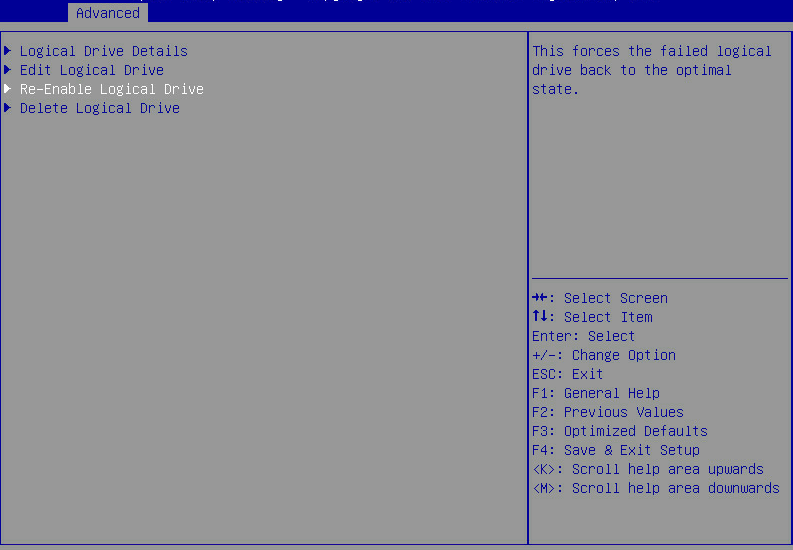The height and width of the screenshot is (550, 793).
Task: Click the F1: General Help entry
Action: click(596, 393)
